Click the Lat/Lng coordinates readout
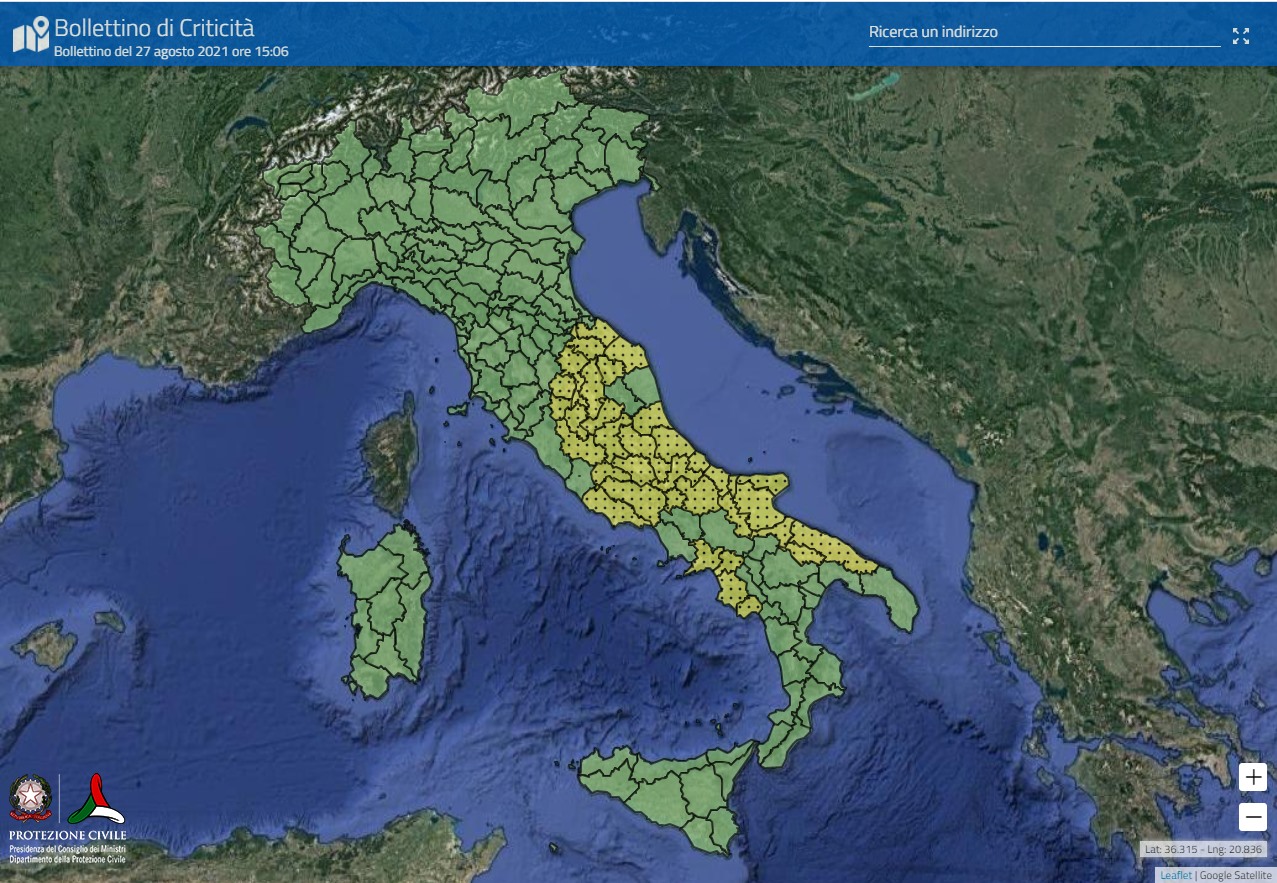Viewport: 1277px width, 883px height. 1205,849
